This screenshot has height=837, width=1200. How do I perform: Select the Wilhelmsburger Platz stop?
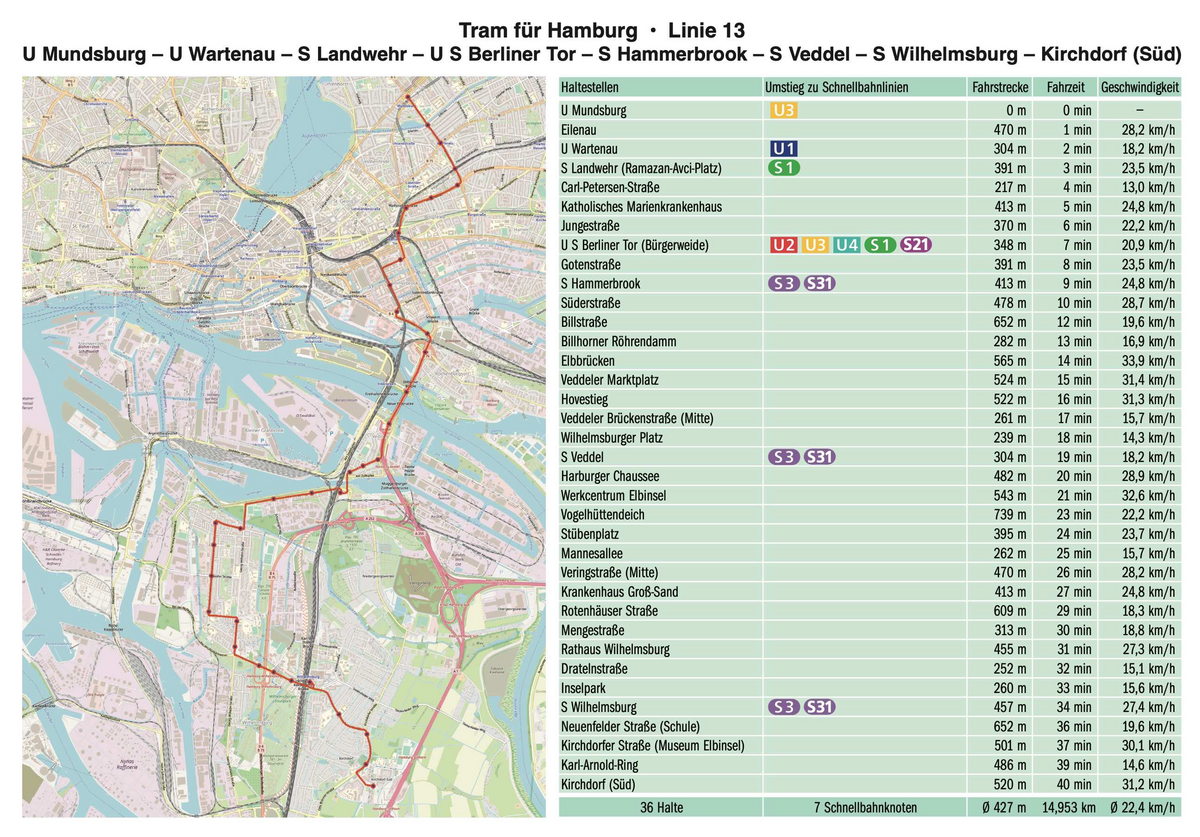point(611,438)
